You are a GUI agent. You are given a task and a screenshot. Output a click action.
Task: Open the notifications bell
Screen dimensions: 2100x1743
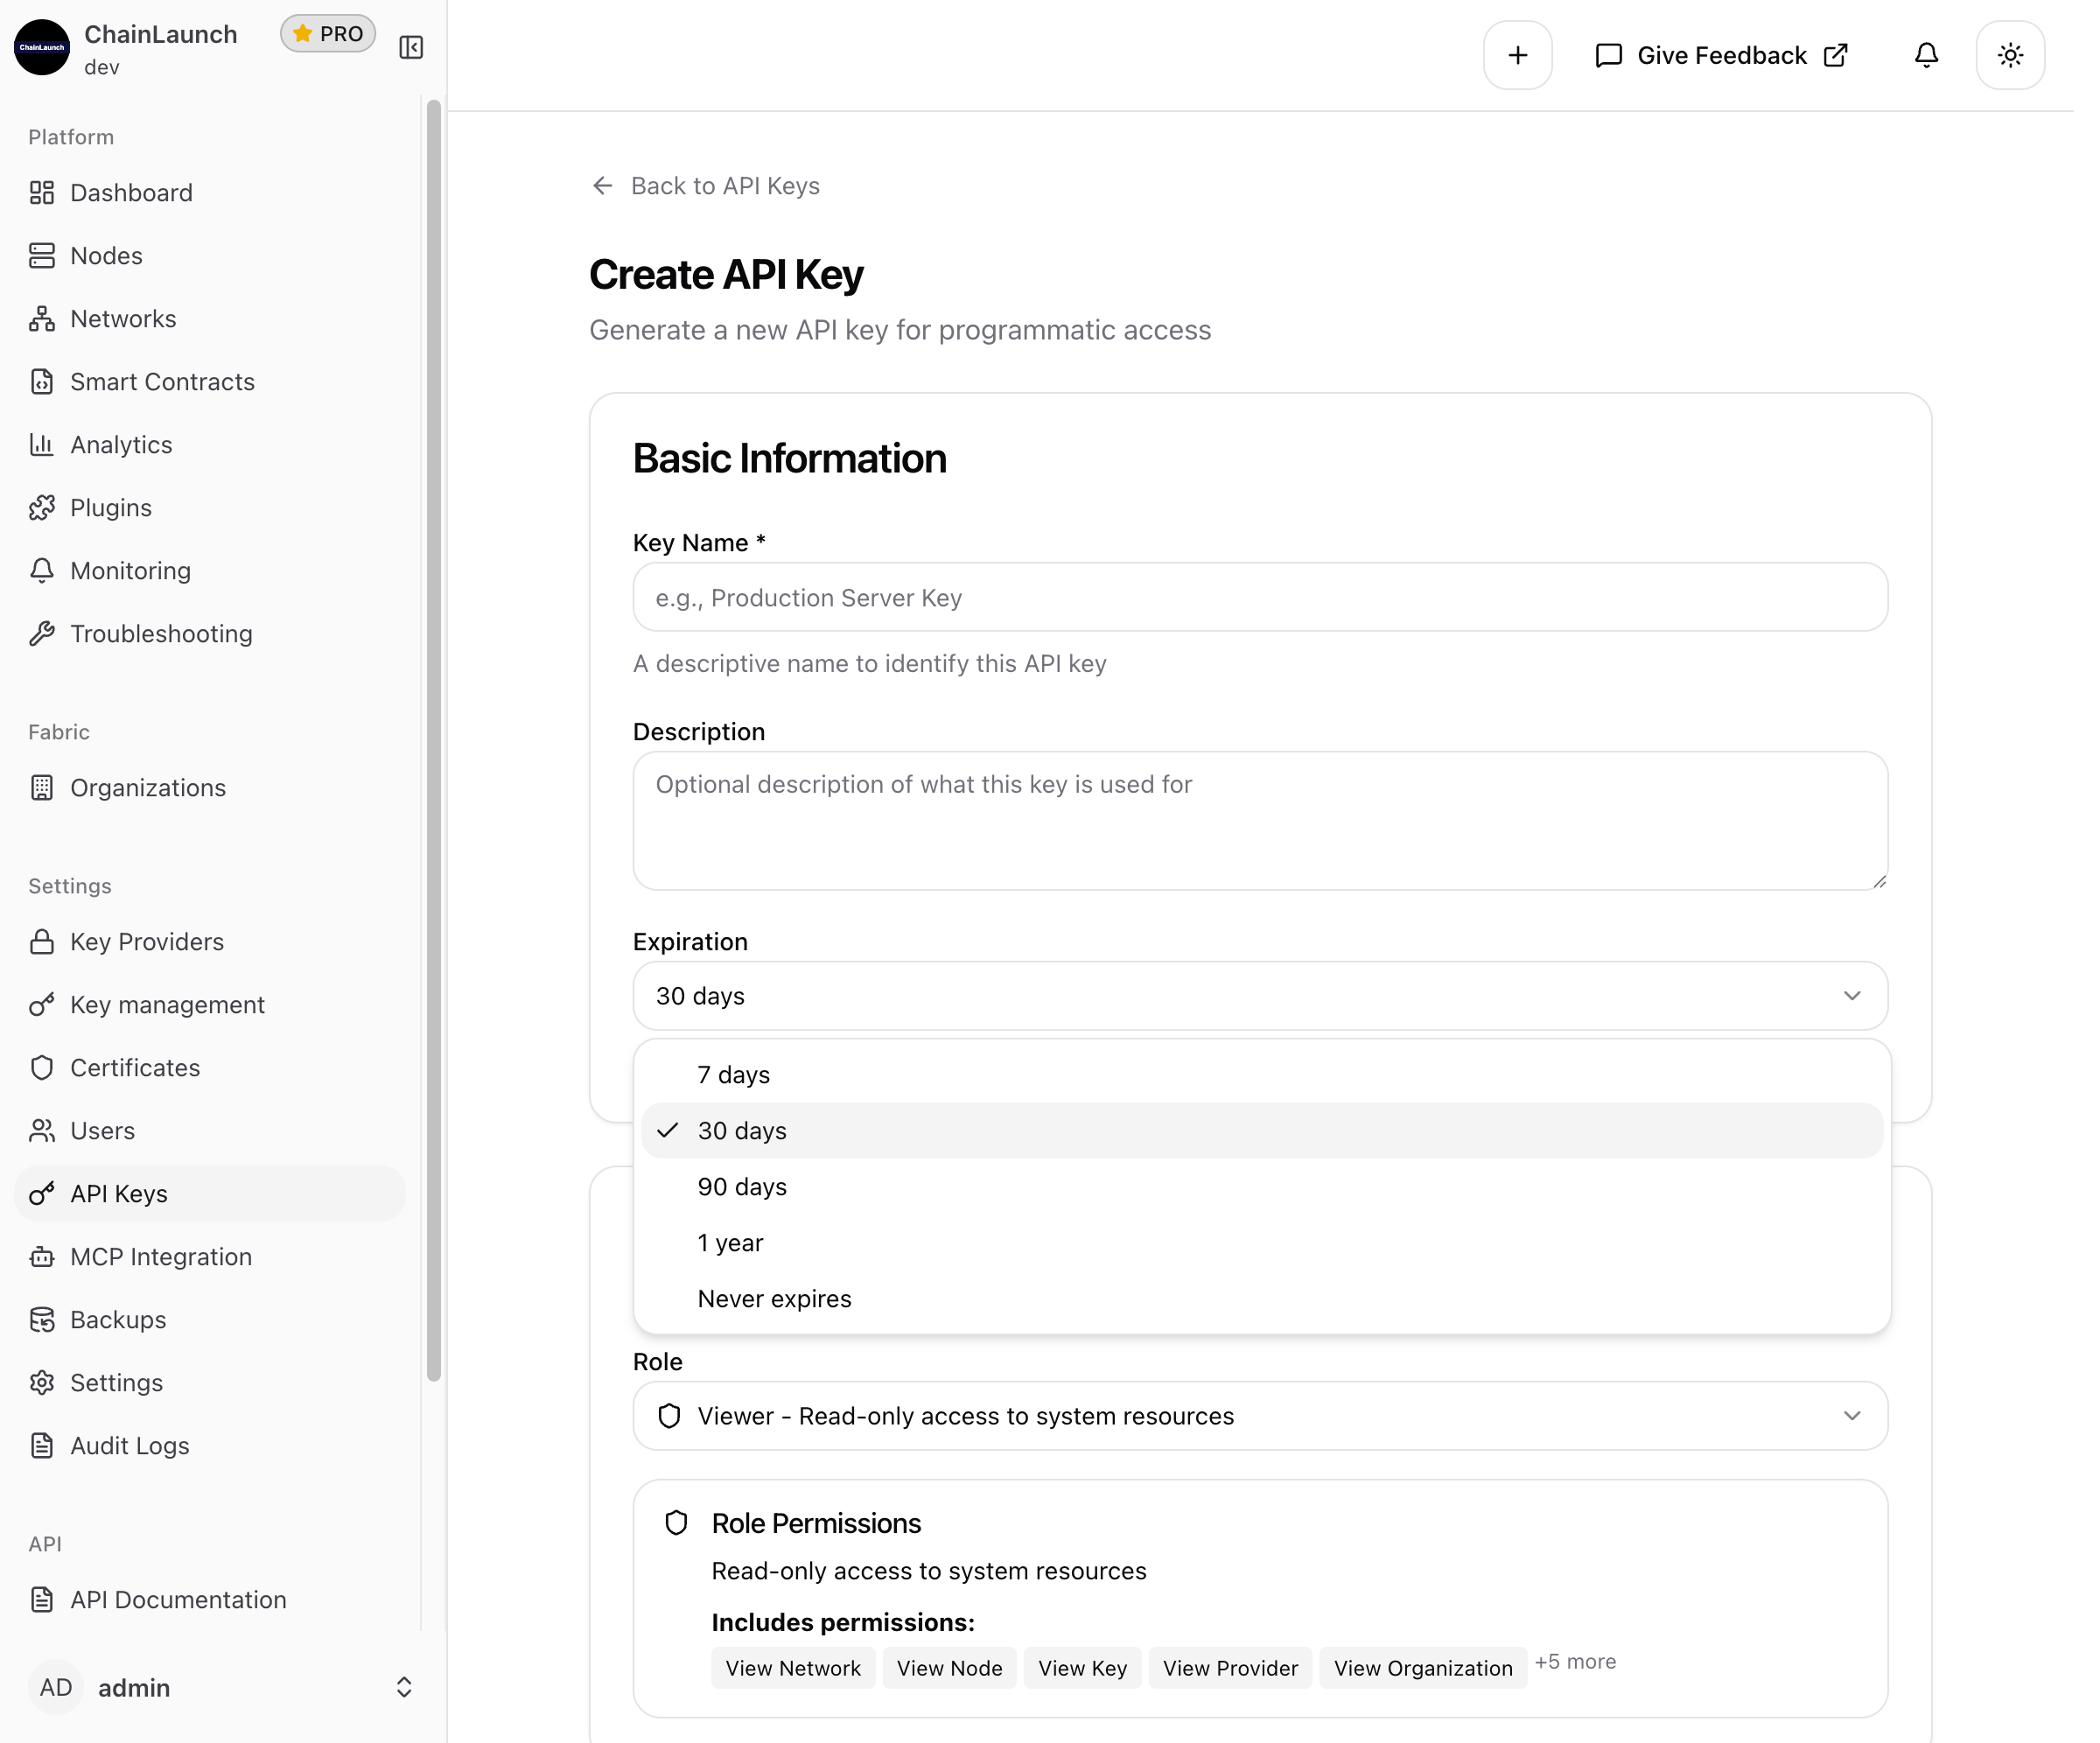tap(1926, 55)
